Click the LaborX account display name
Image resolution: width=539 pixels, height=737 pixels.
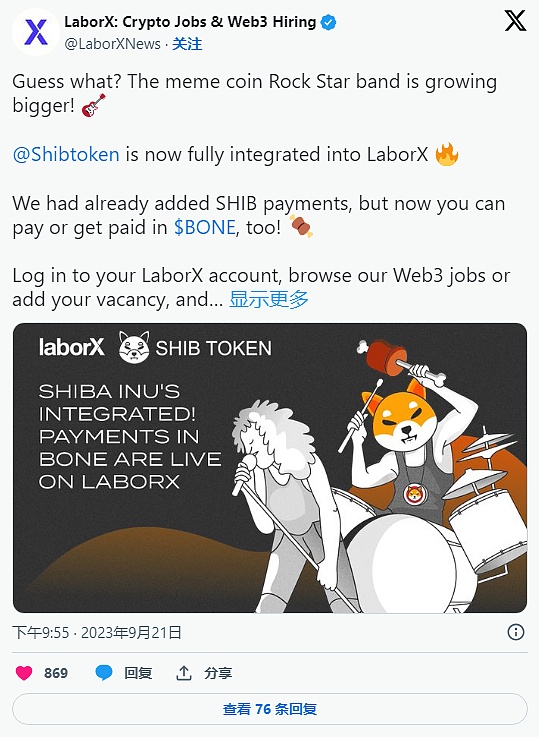(x=190, y=22)
